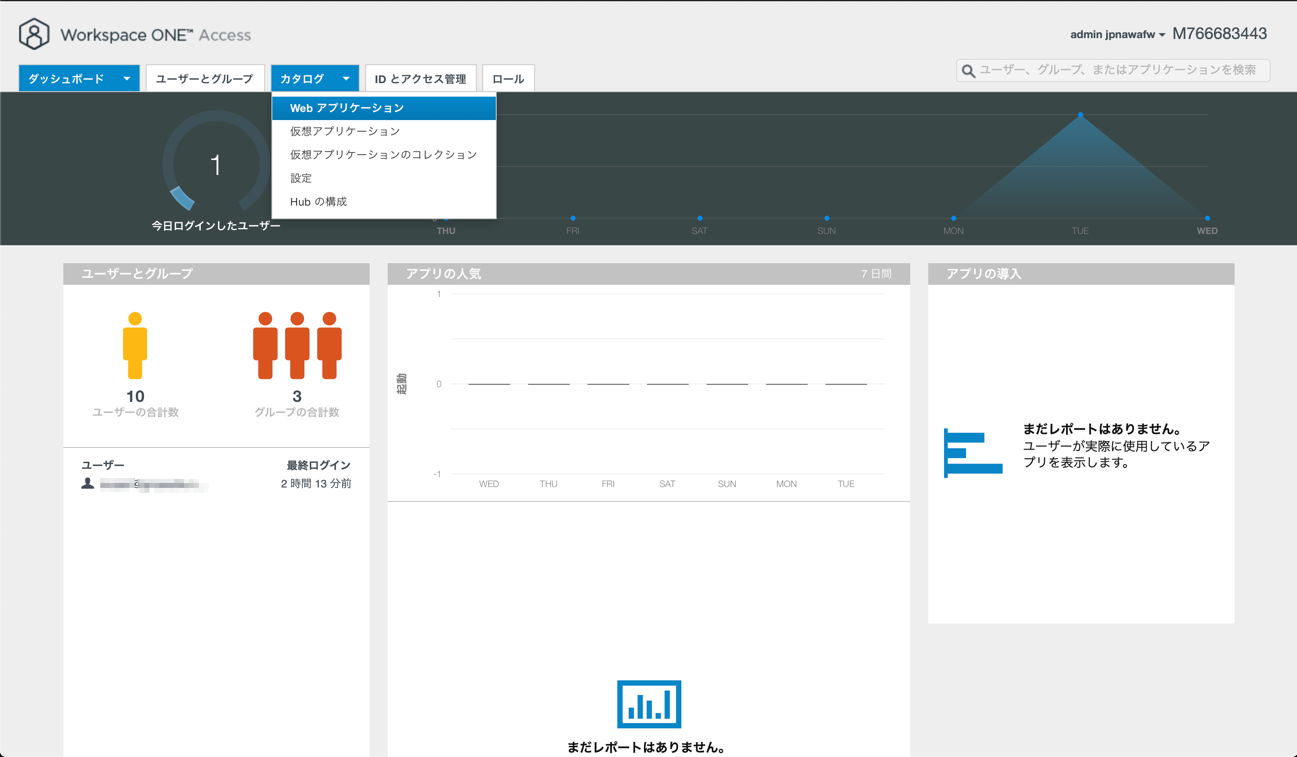This screenshot has height=757, width=1297.
Task: Click the FRI data point on login chart
Action: 573,218
